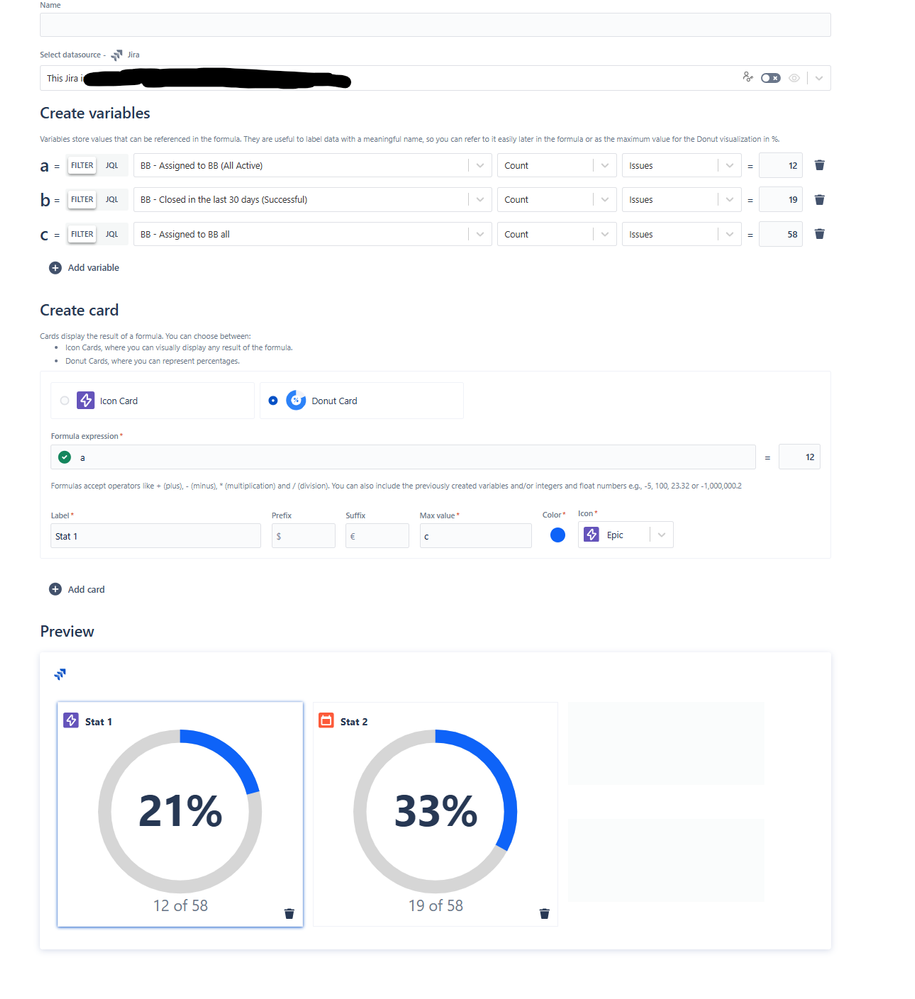Open the blue Color picker swatch
915x999 pixels.
tap(558, 535)
